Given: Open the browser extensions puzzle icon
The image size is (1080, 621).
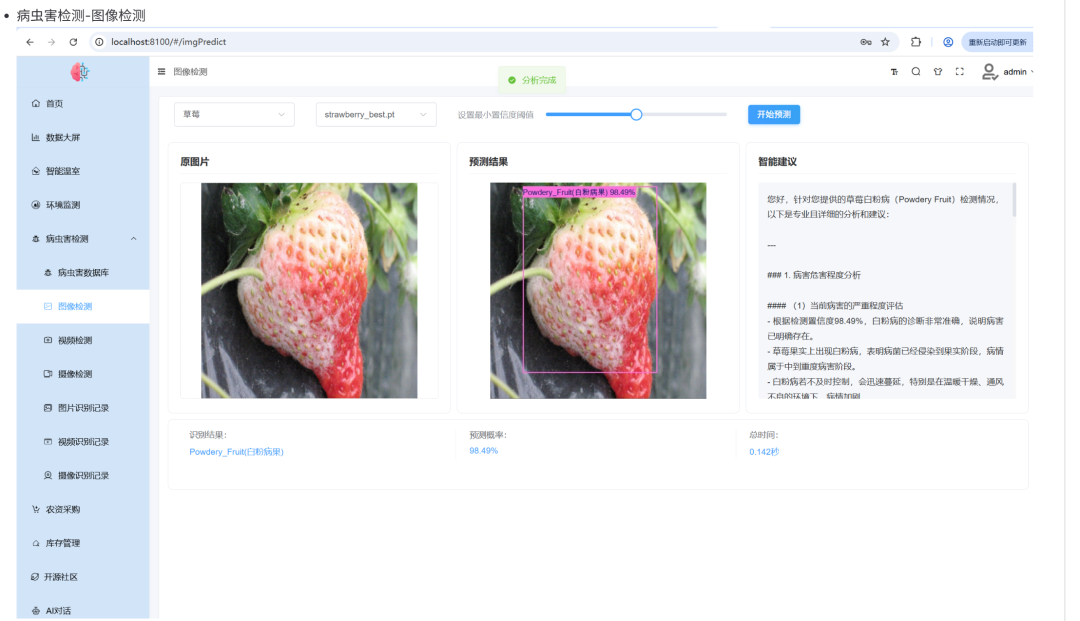Looking at the screenshot, I should 916,42.
